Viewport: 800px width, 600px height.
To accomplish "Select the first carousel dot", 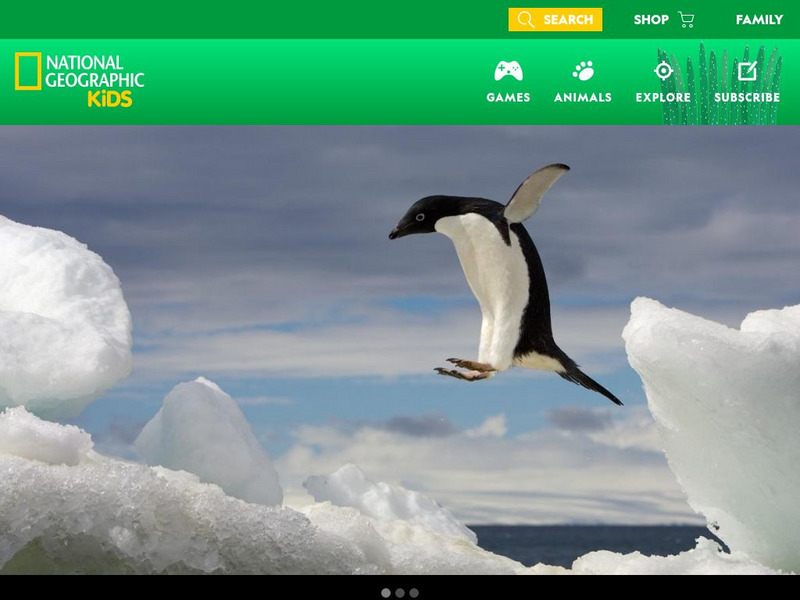I will tap(385, 591).
